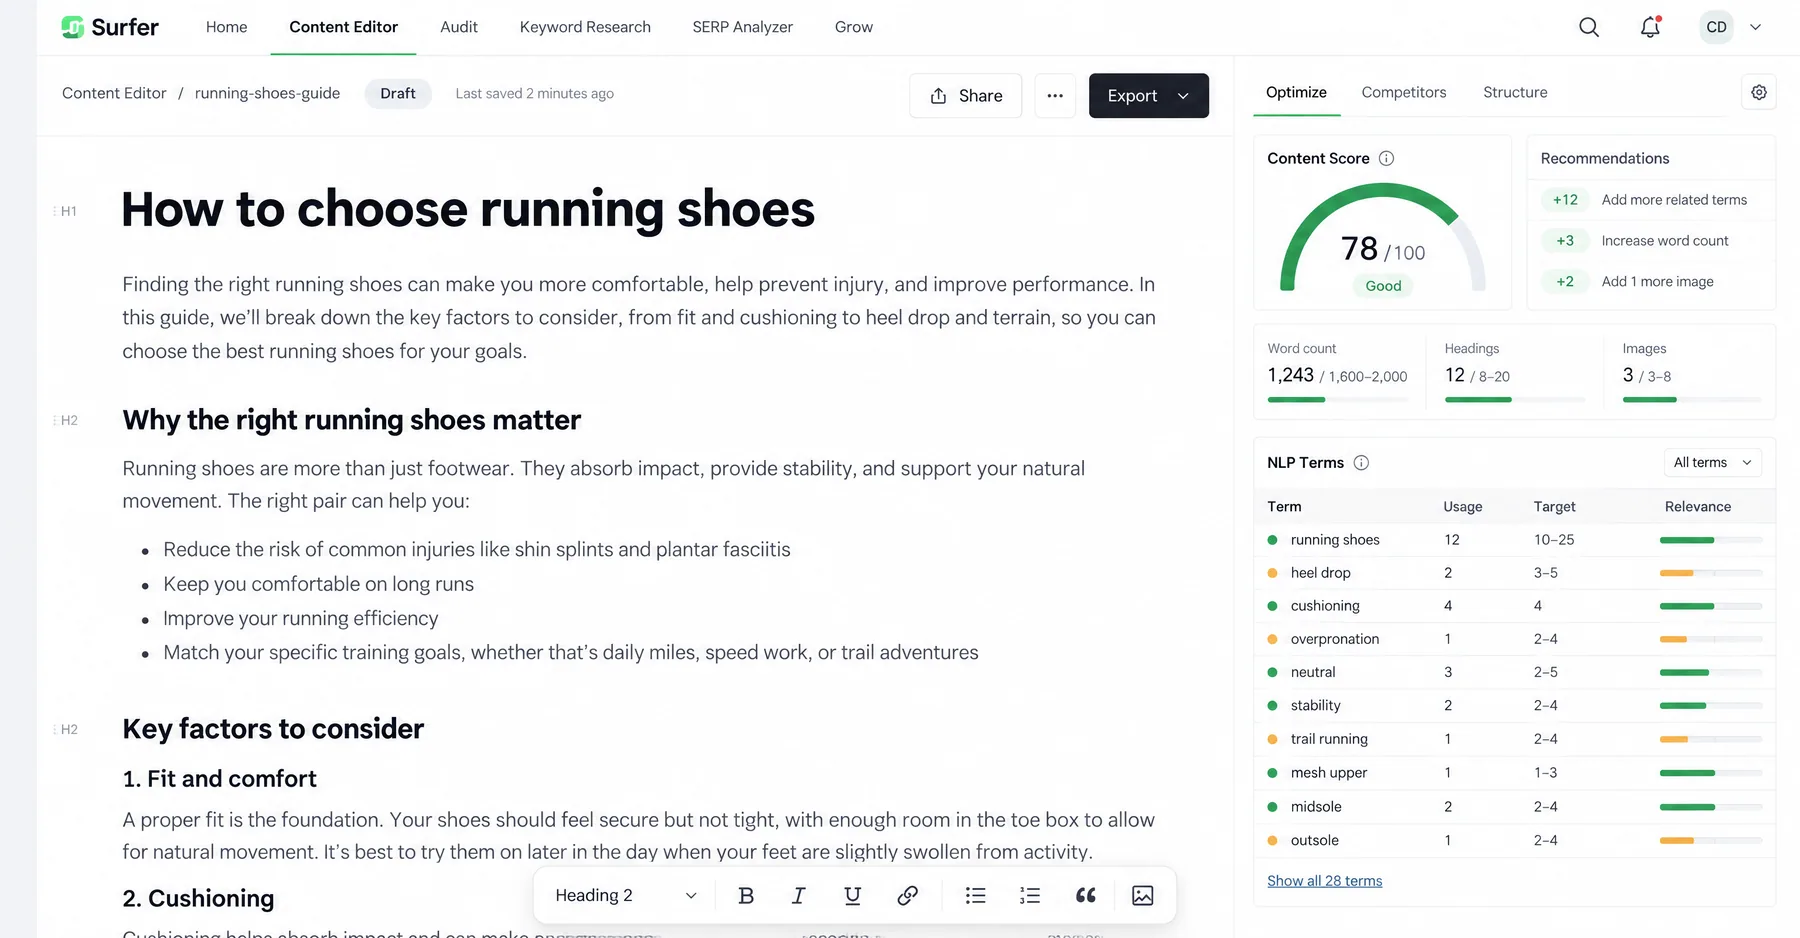The height and width of the screenshot is (938, 1800).
Task: Apply underline formatting
Action: [853, 896]
